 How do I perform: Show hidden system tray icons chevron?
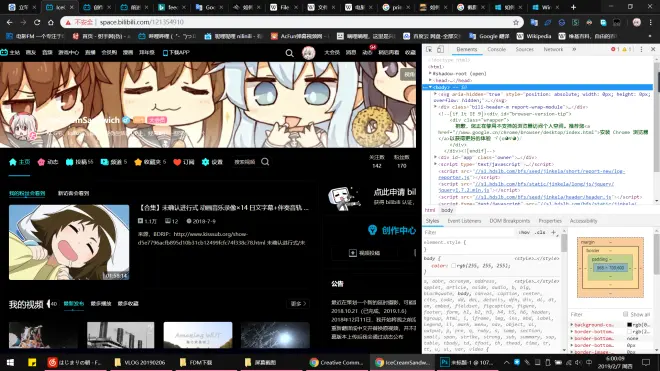click(x=506, y=362)
